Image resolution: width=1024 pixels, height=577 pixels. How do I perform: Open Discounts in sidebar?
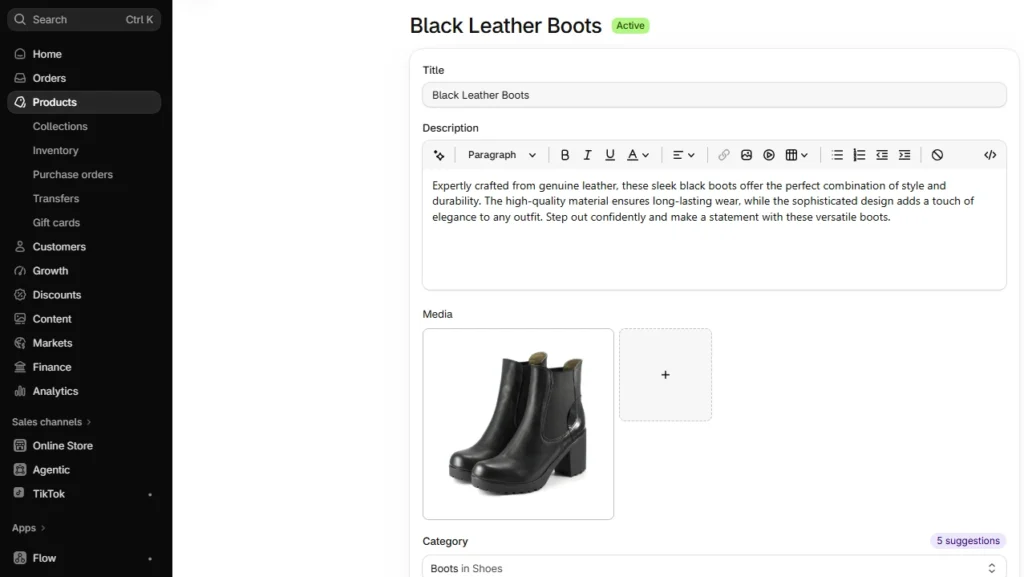tap(84, 295)
